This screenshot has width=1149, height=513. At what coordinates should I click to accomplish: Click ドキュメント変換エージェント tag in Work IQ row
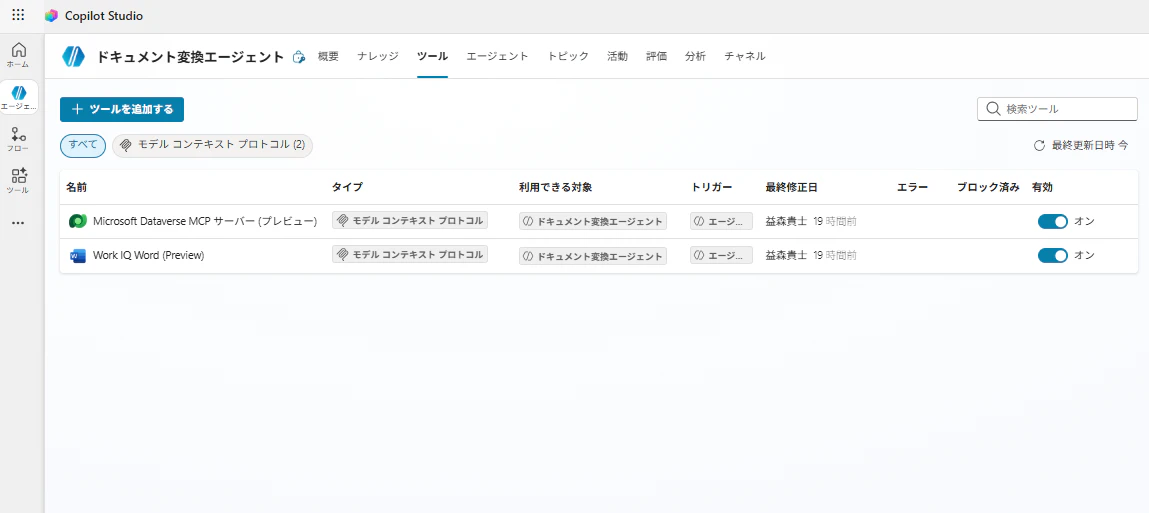(x=593, y=256)
